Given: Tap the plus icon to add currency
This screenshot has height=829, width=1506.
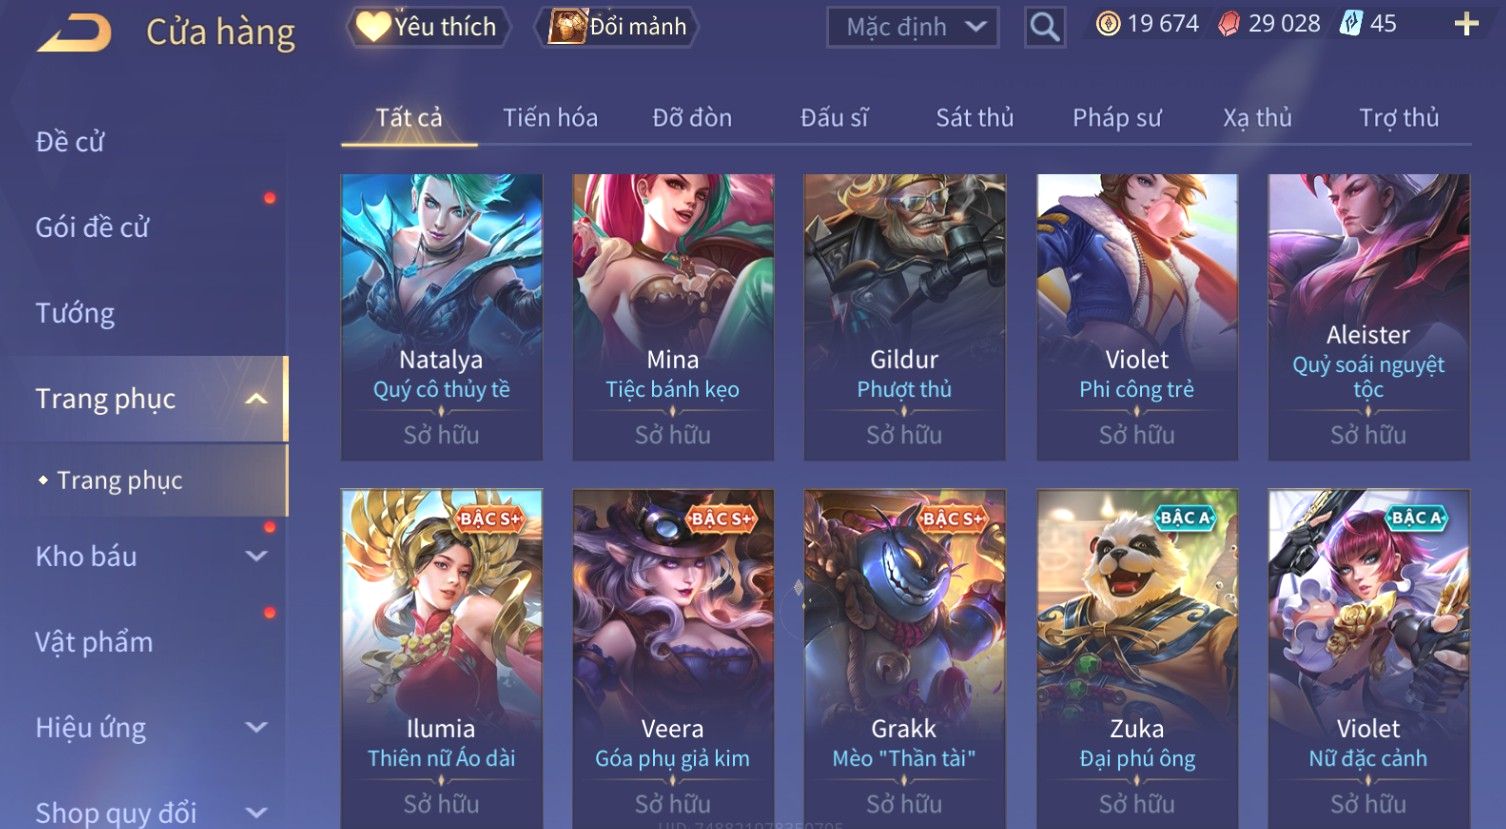Looking at the screenshot, I should 1466,24.
